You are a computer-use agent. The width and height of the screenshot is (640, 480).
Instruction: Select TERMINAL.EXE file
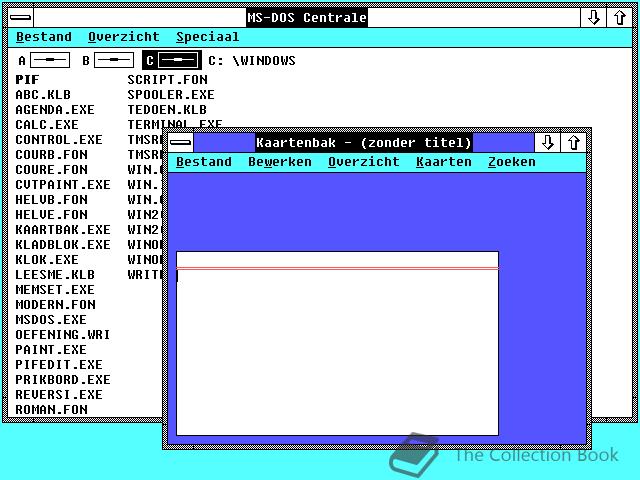[x=175, y=124]
